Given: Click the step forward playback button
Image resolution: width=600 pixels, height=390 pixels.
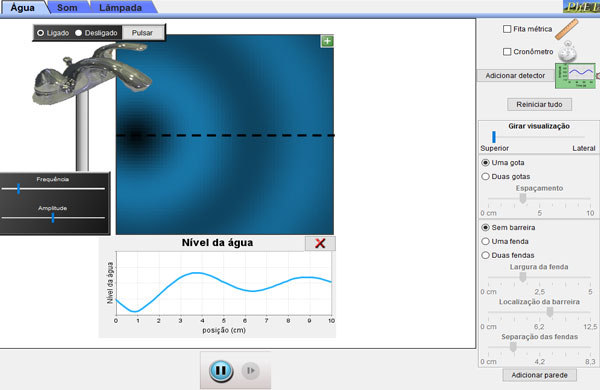Looking at the screenshot, I should coord(251,370).
